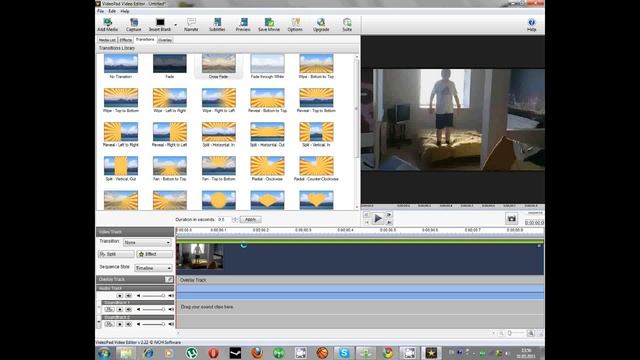Switch to the Media List tab
Viewport: 640px width, 360px height.
[107, 40]
